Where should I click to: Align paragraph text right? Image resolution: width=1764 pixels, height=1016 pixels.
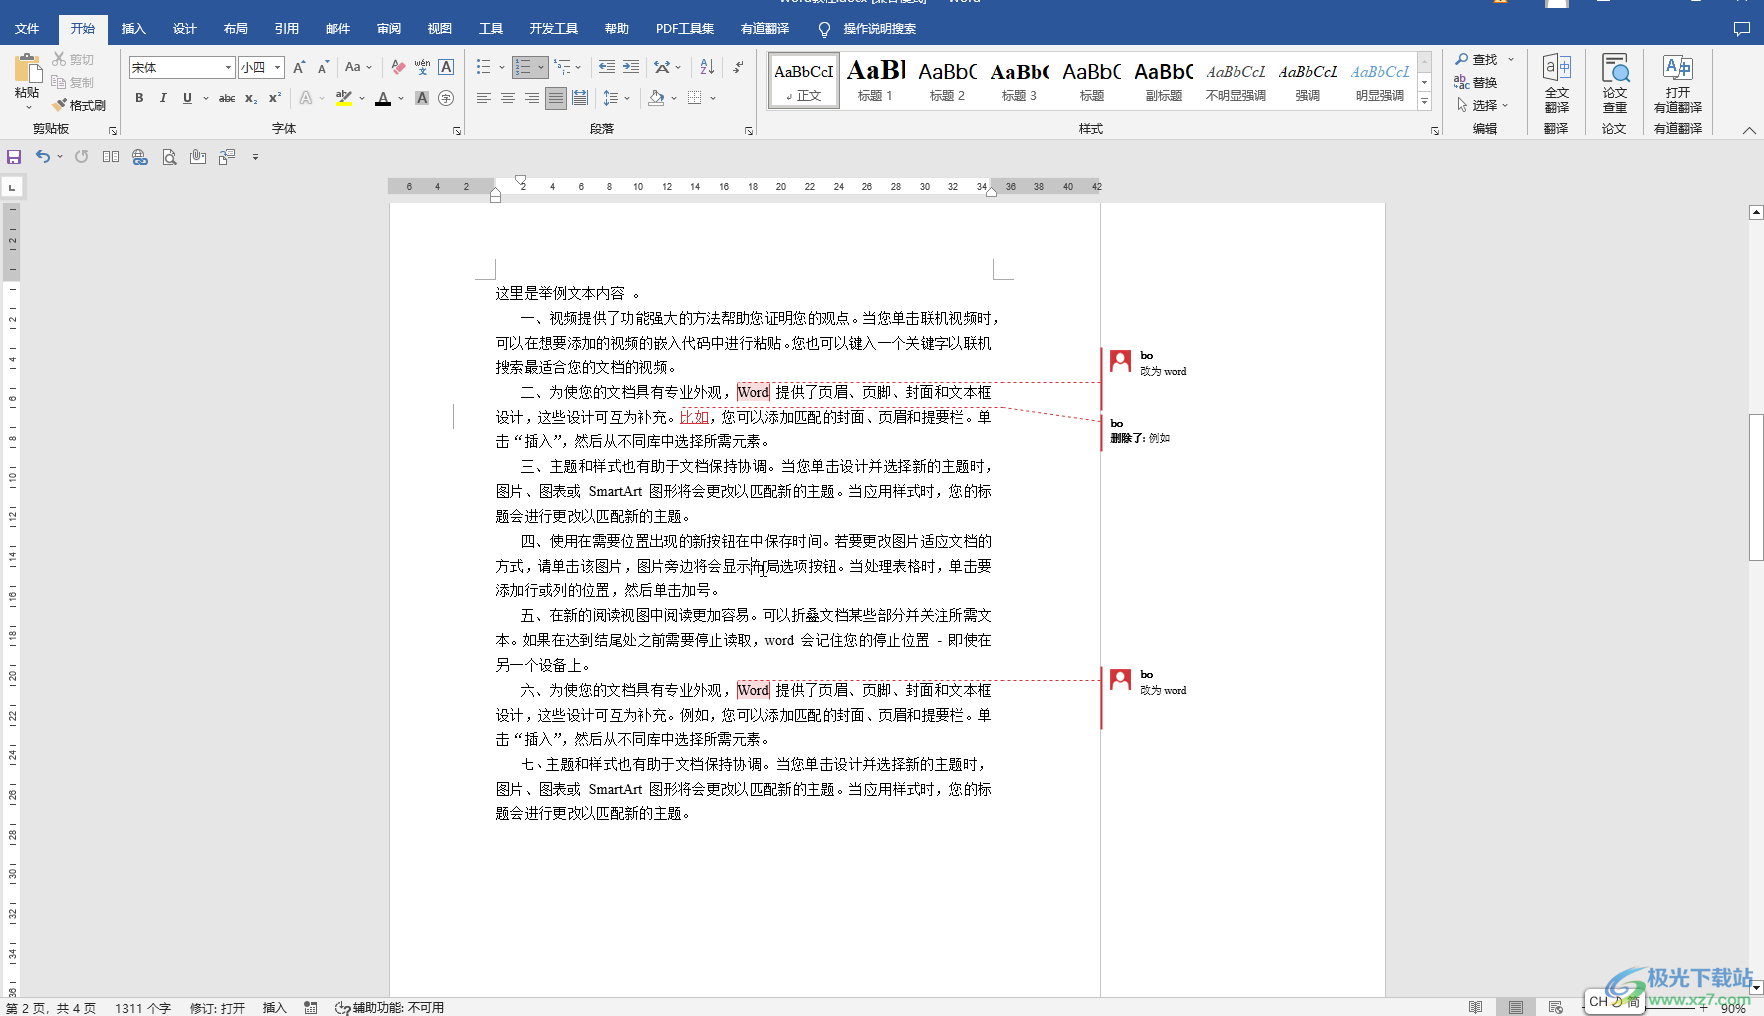point(532,98)
